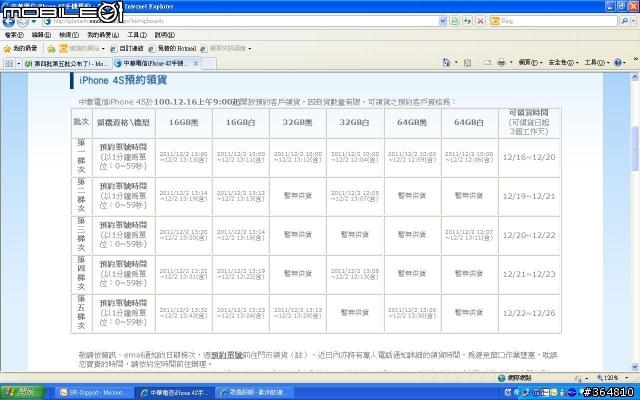The image size is (640, 400).
Task: Go back with the Back arrow button
Action: [x=9, y=21]
